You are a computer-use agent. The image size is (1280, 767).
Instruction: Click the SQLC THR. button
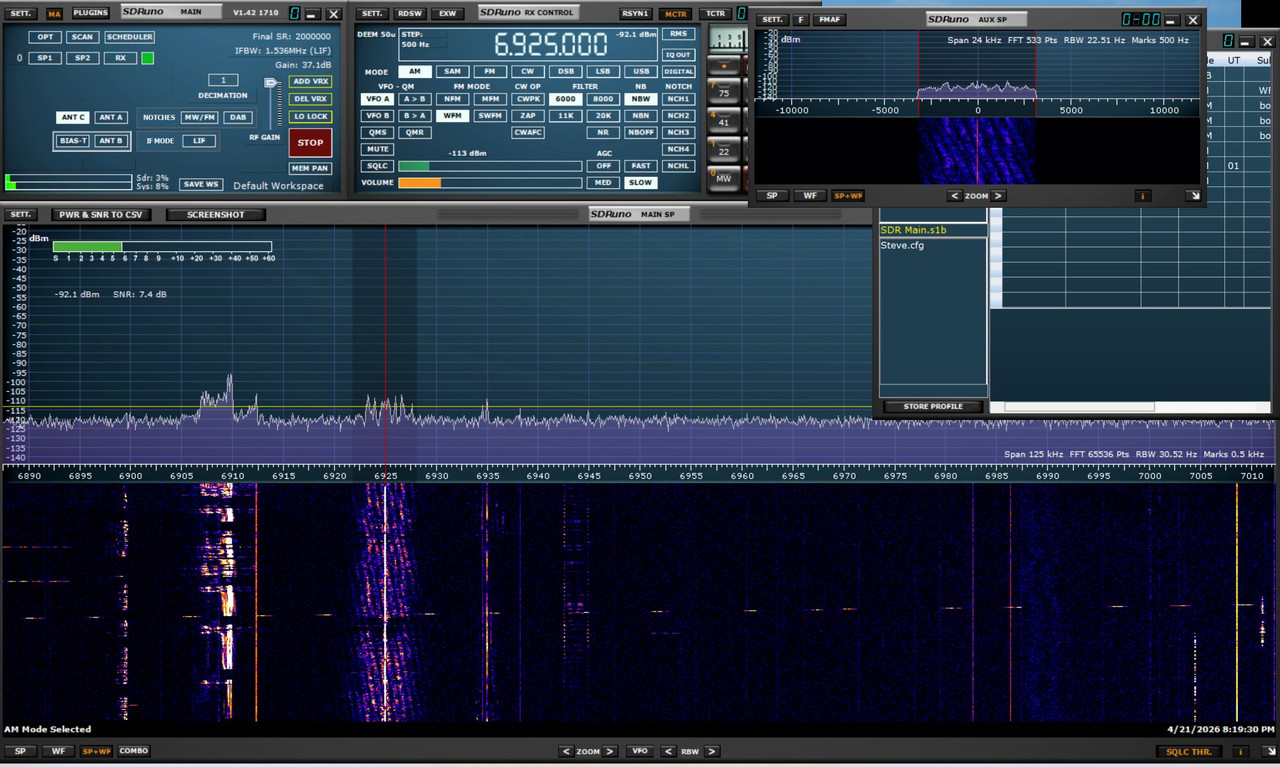click(1189, 751)
